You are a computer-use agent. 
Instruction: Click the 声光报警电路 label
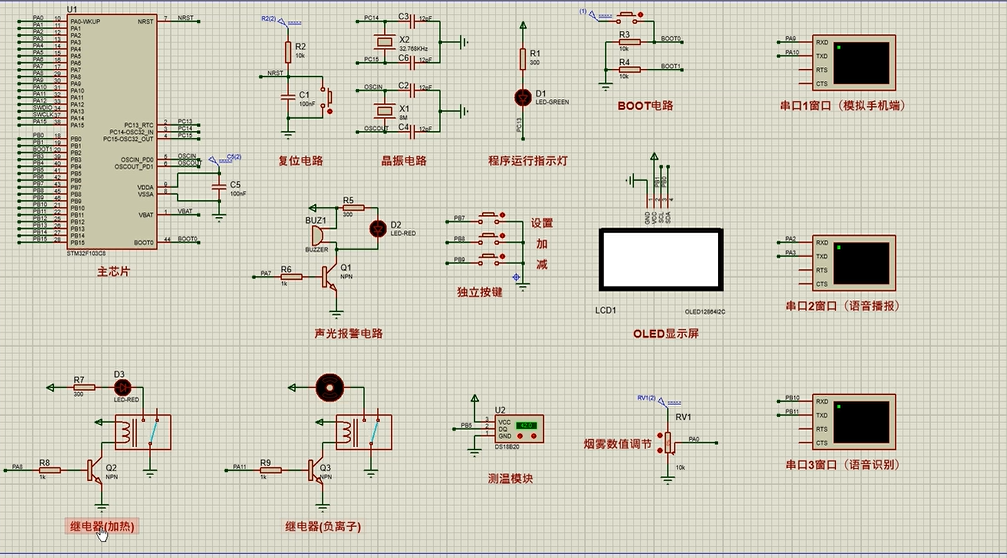[349, 334]
